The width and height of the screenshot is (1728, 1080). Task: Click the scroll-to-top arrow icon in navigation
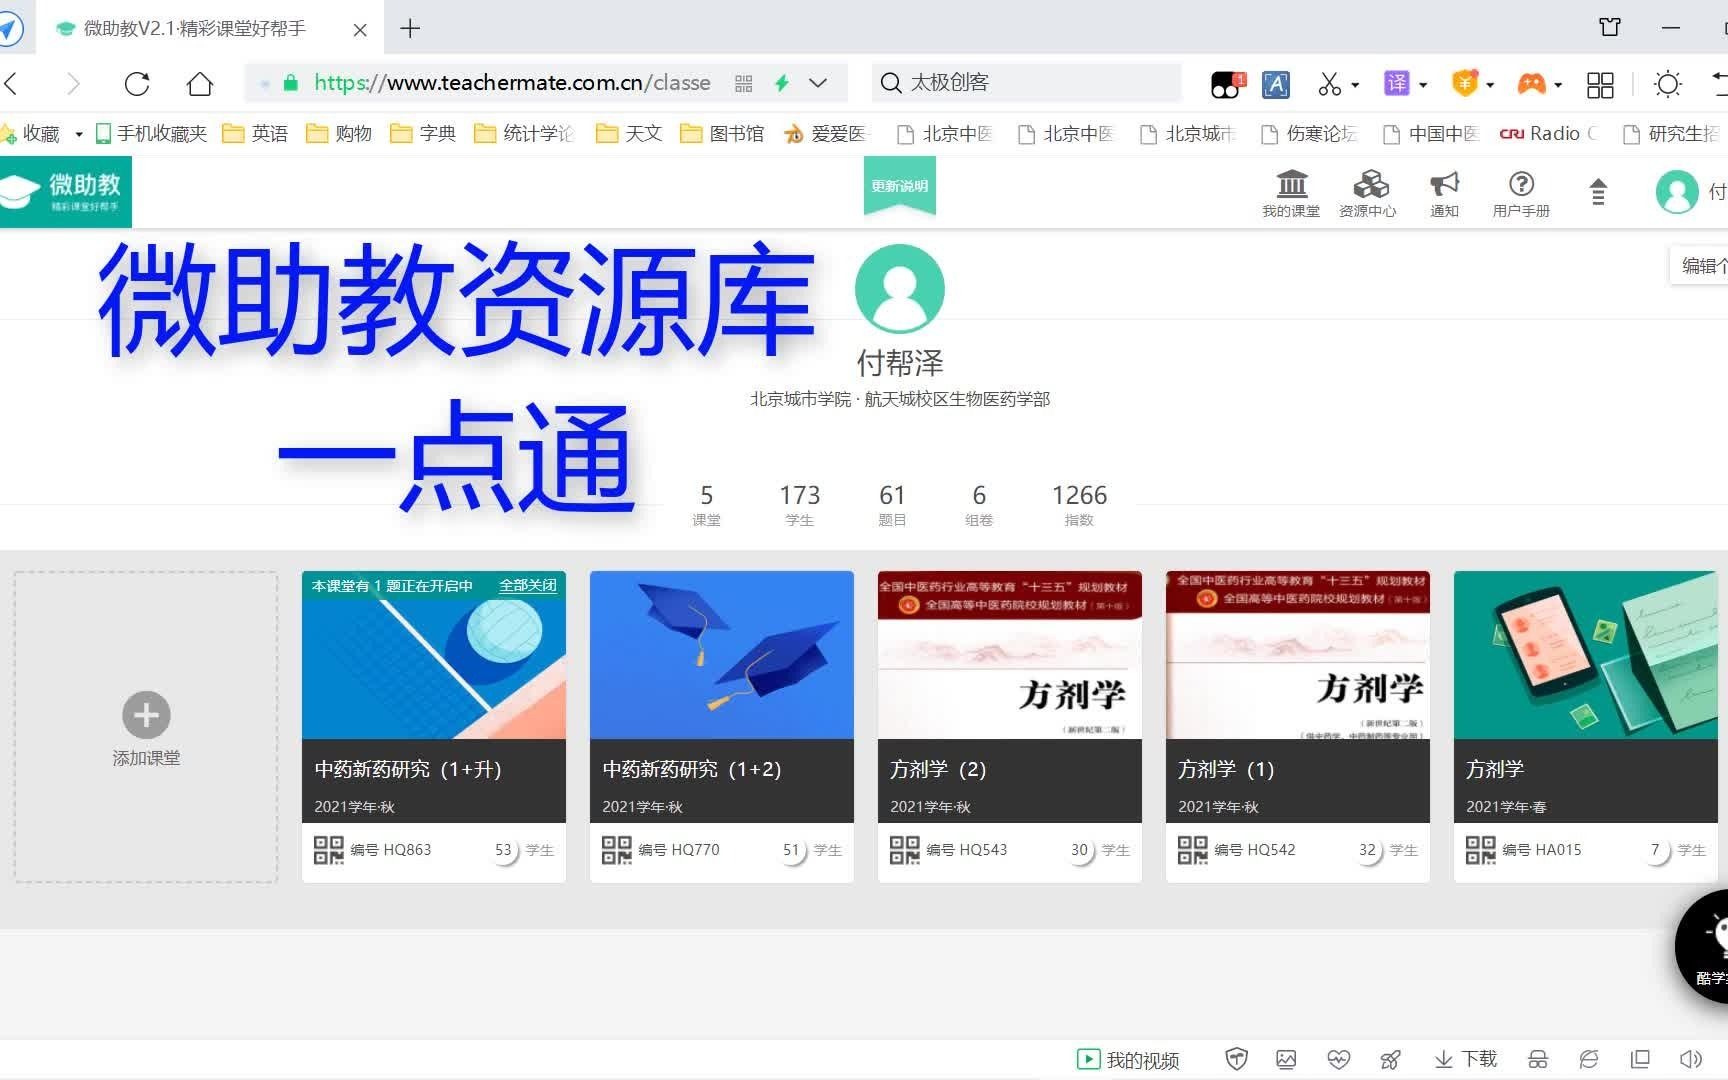[1598, 191]
